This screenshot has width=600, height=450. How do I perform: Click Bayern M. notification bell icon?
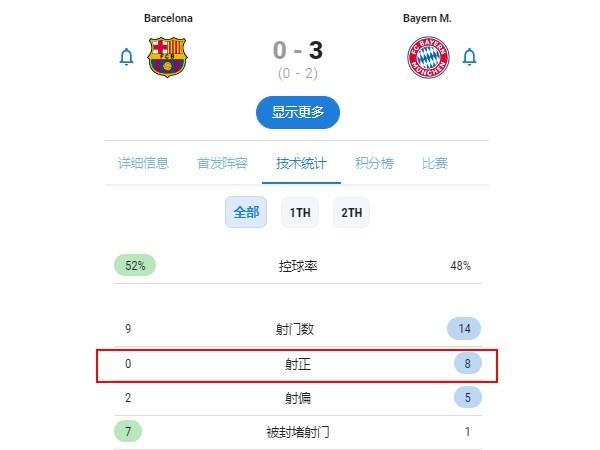click(x=469, y=57)
